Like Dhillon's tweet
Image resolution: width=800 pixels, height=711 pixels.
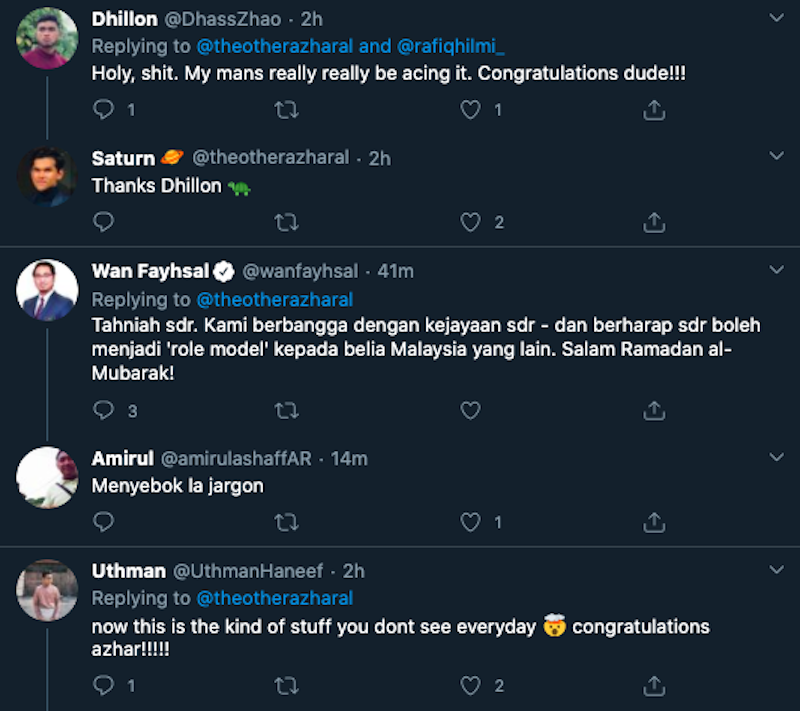(470, 110)
